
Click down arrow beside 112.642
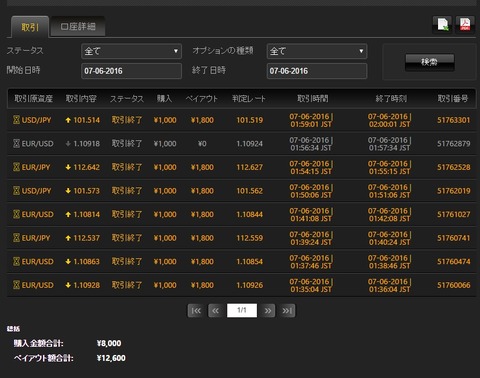(x=68, y=167)
